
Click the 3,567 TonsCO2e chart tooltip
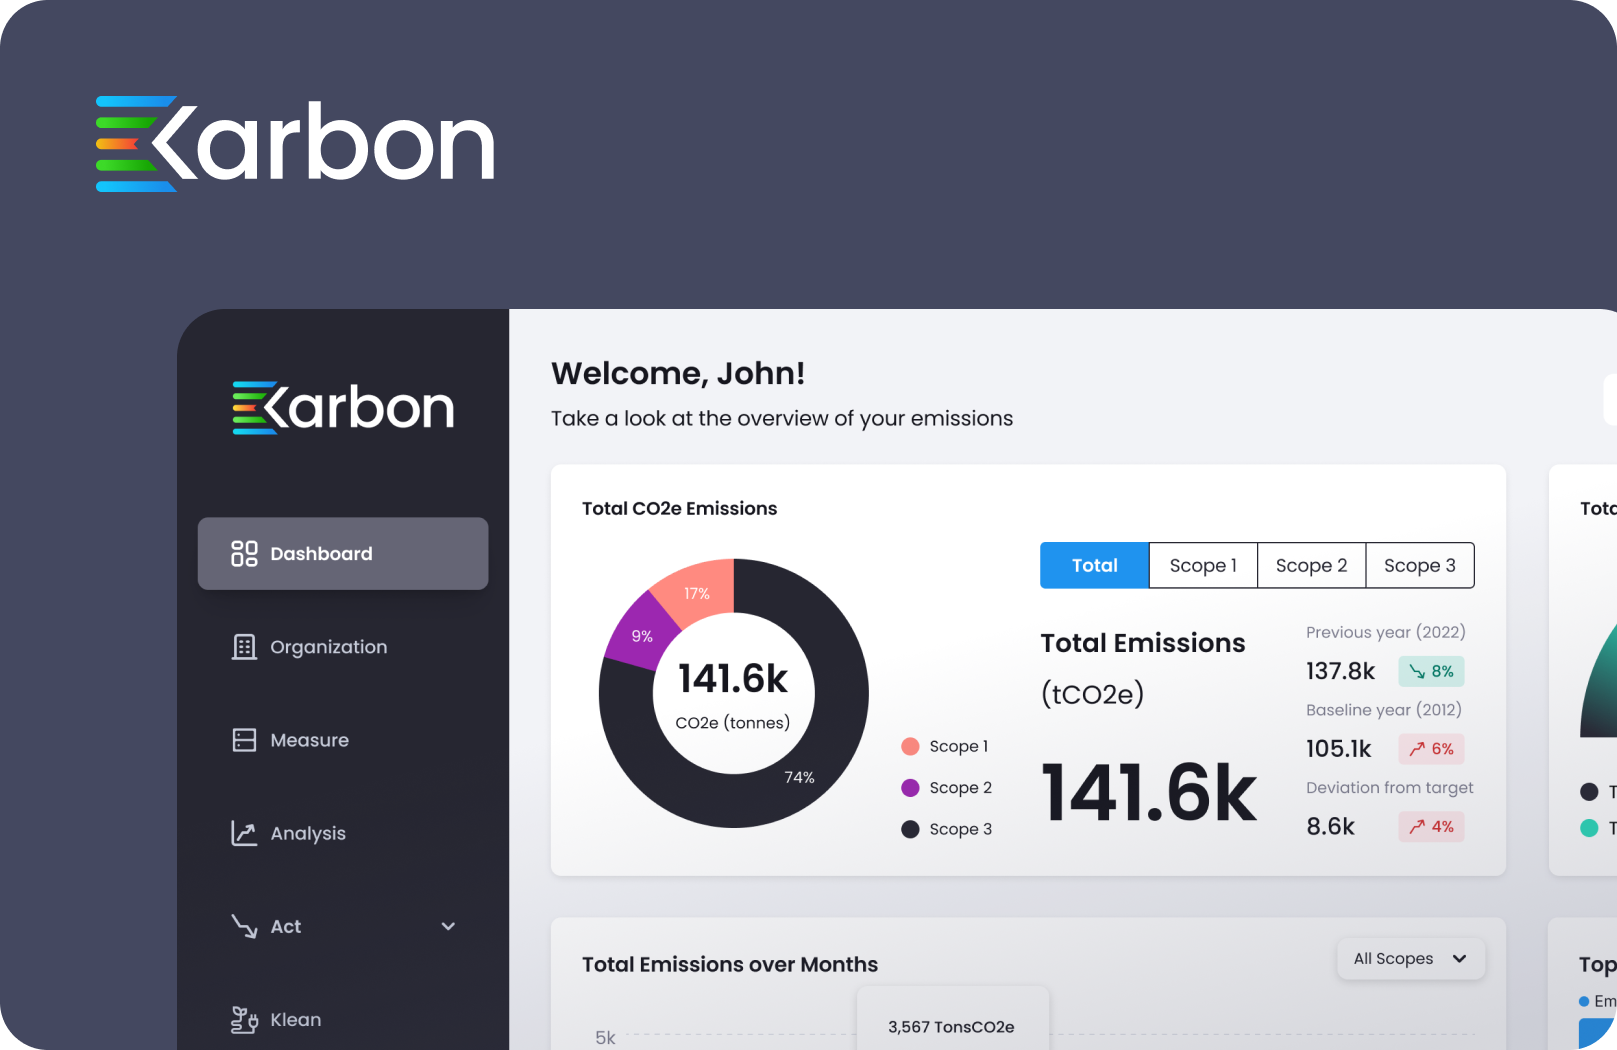[951, 1026]
